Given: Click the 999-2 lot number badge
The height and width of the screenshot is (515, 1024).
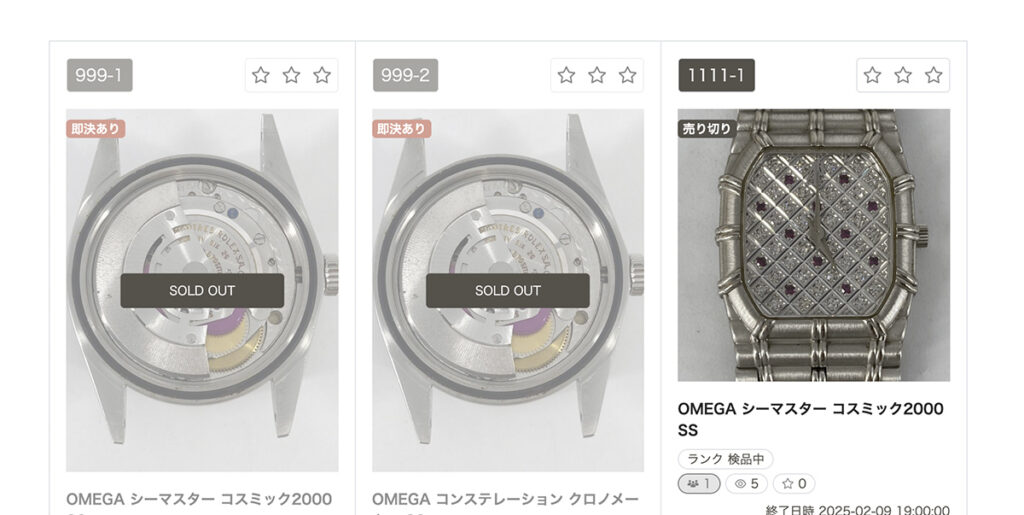Looking at the screenshot, I should tap(406, 75).
